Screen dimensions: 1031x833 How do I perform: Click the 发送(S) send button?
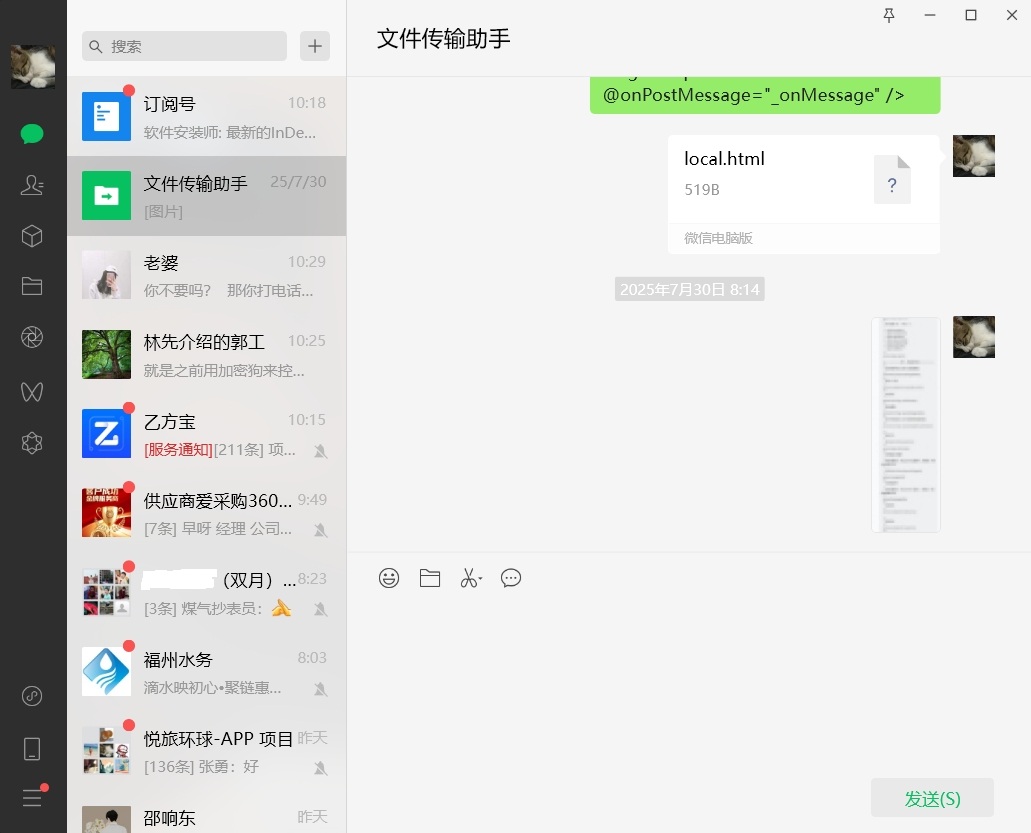point(932,798)
